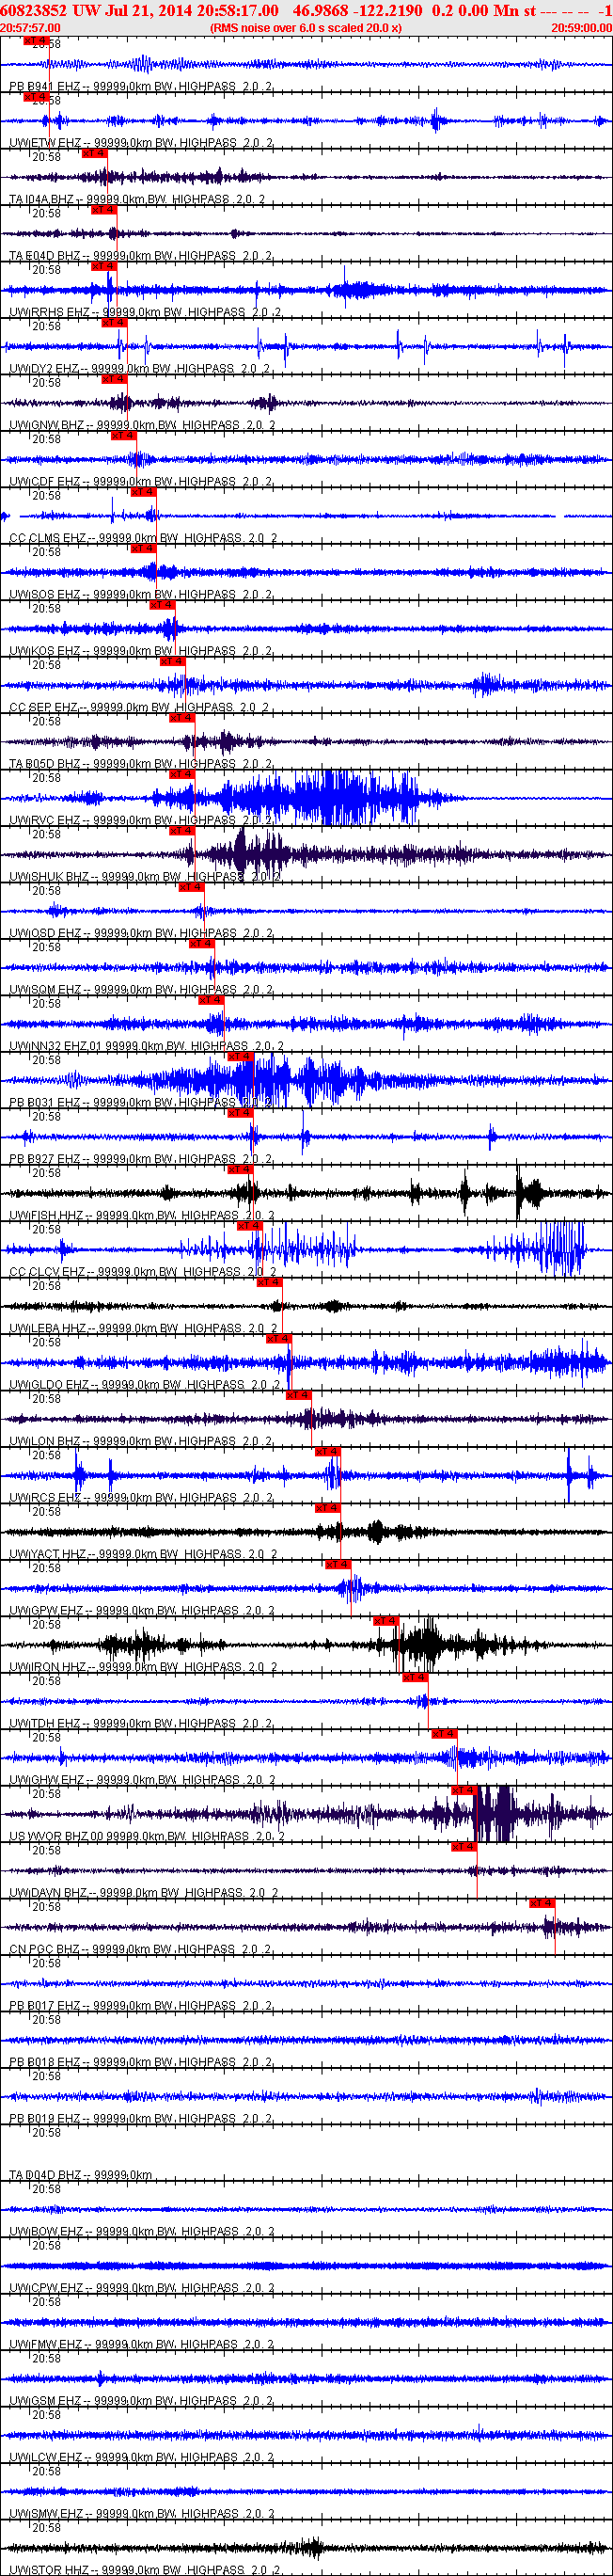The image size is (613, 2576).
Task: Select the TA I04A BHZ channel label
Action: [x=41, y=200]
